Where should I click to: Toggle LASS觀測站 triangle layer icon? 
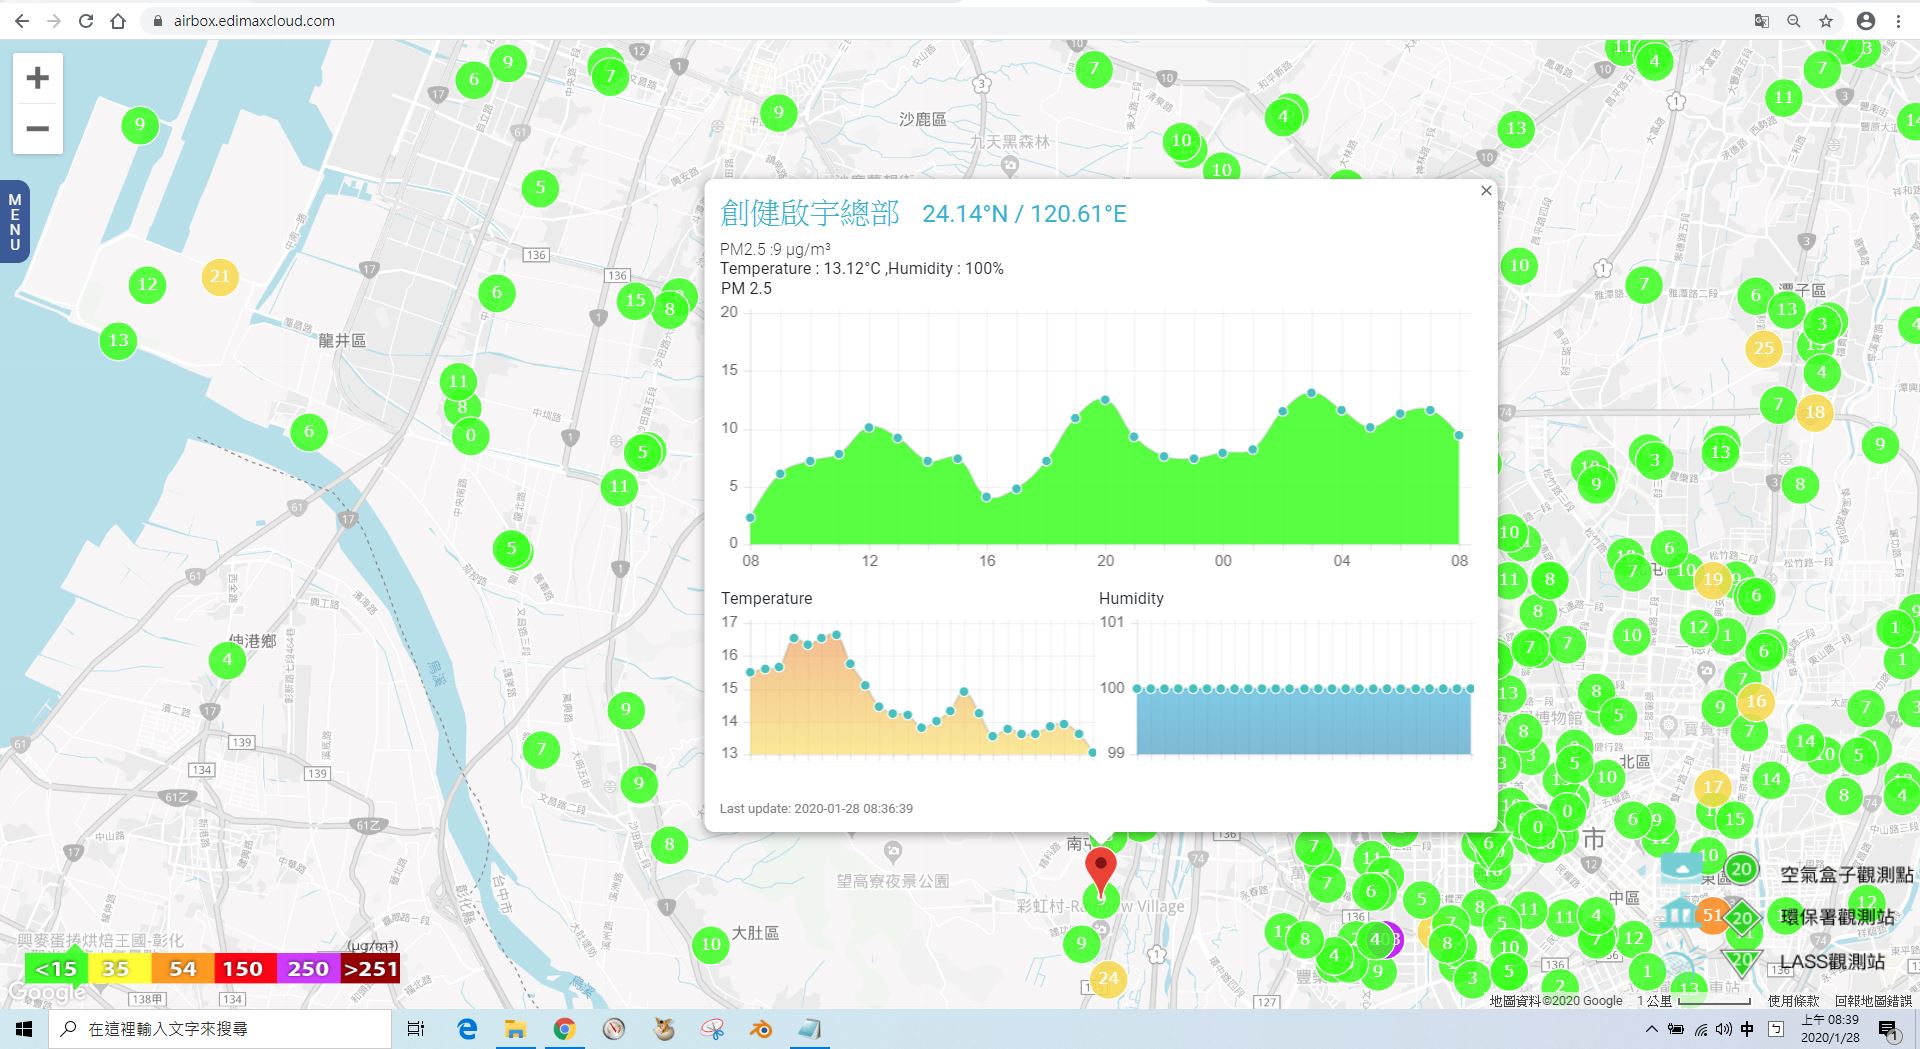tap(1741, 961)
